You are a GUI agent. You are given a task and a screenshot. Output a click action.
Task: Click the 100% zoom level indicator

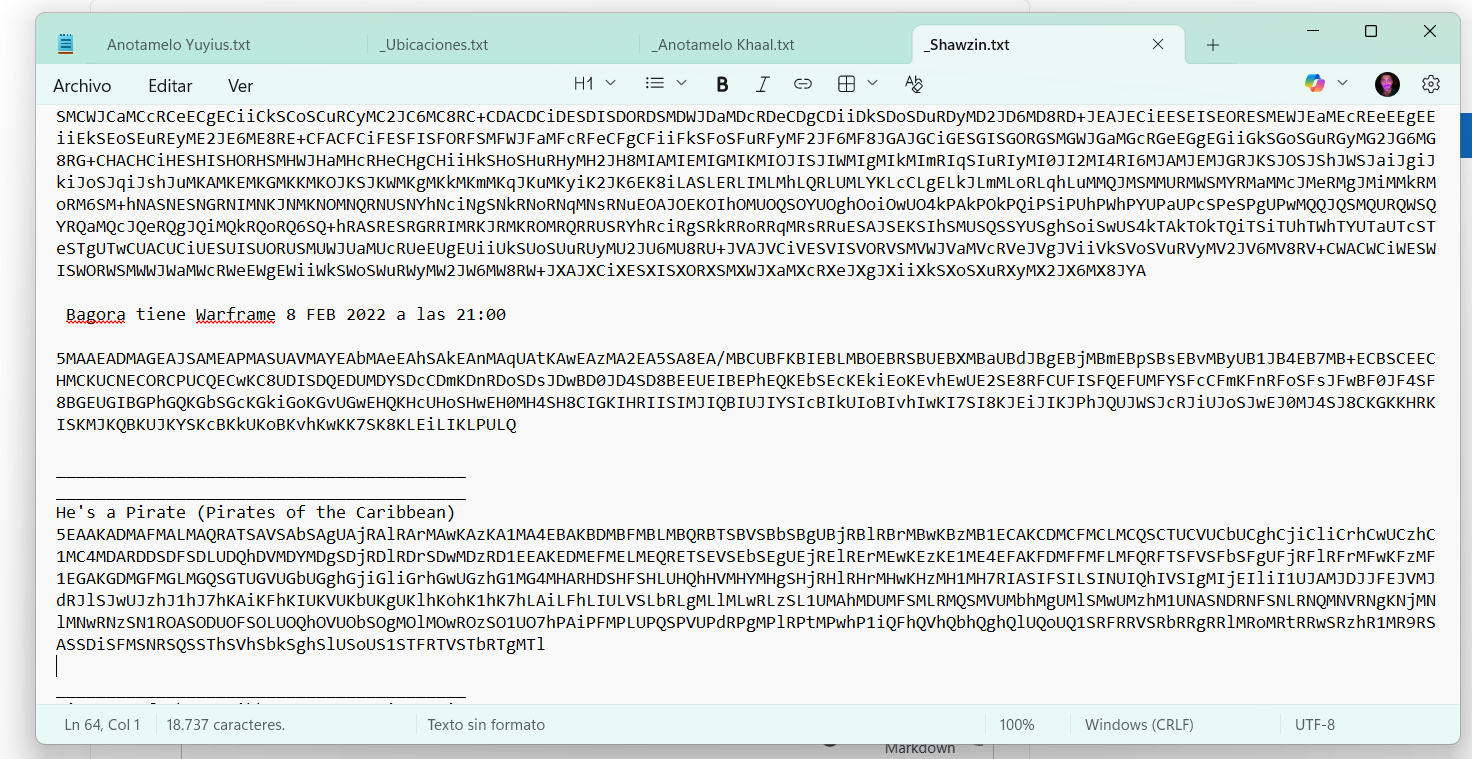(x=1017, y=724)
